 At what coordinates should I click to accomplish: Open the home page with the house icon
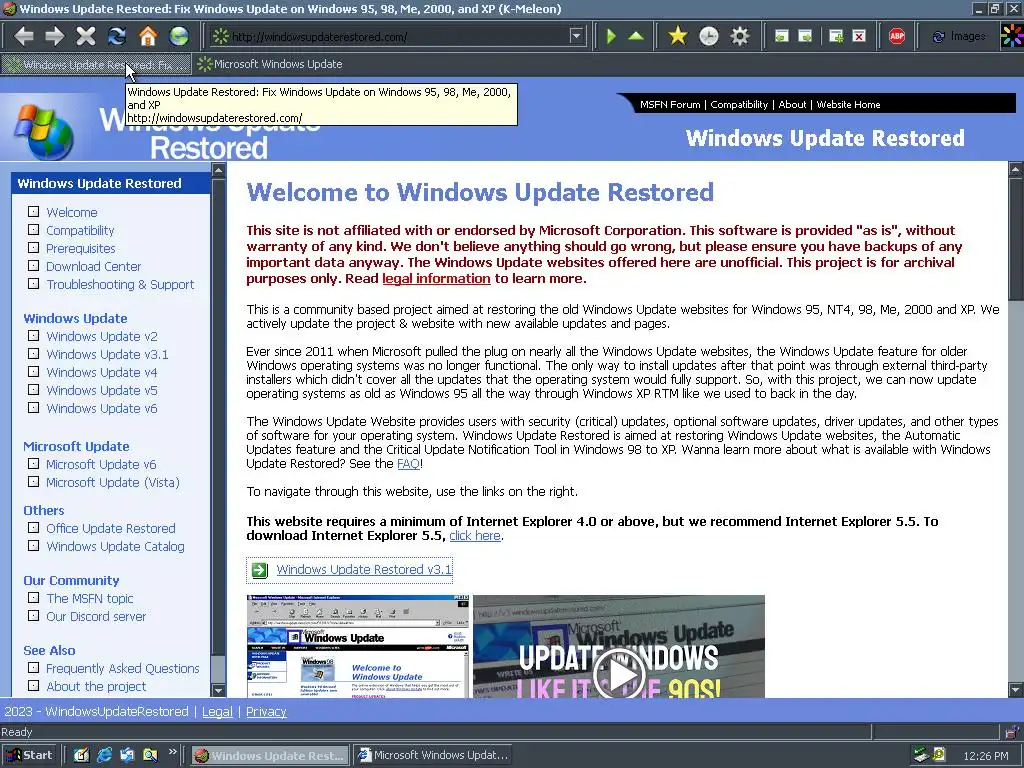[x=148, y=36]
